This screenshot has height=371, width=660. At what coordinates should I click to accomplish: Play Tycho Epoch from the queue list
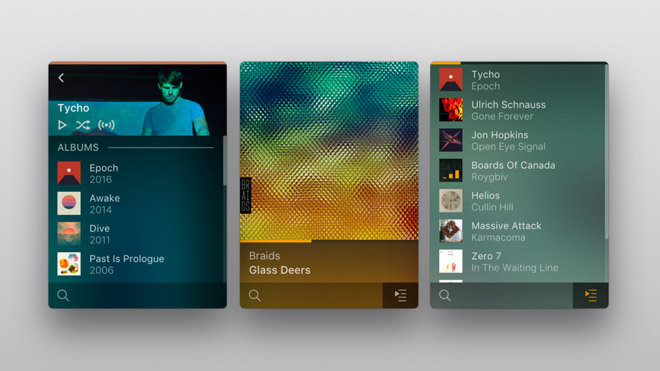[x=517, y=80]
